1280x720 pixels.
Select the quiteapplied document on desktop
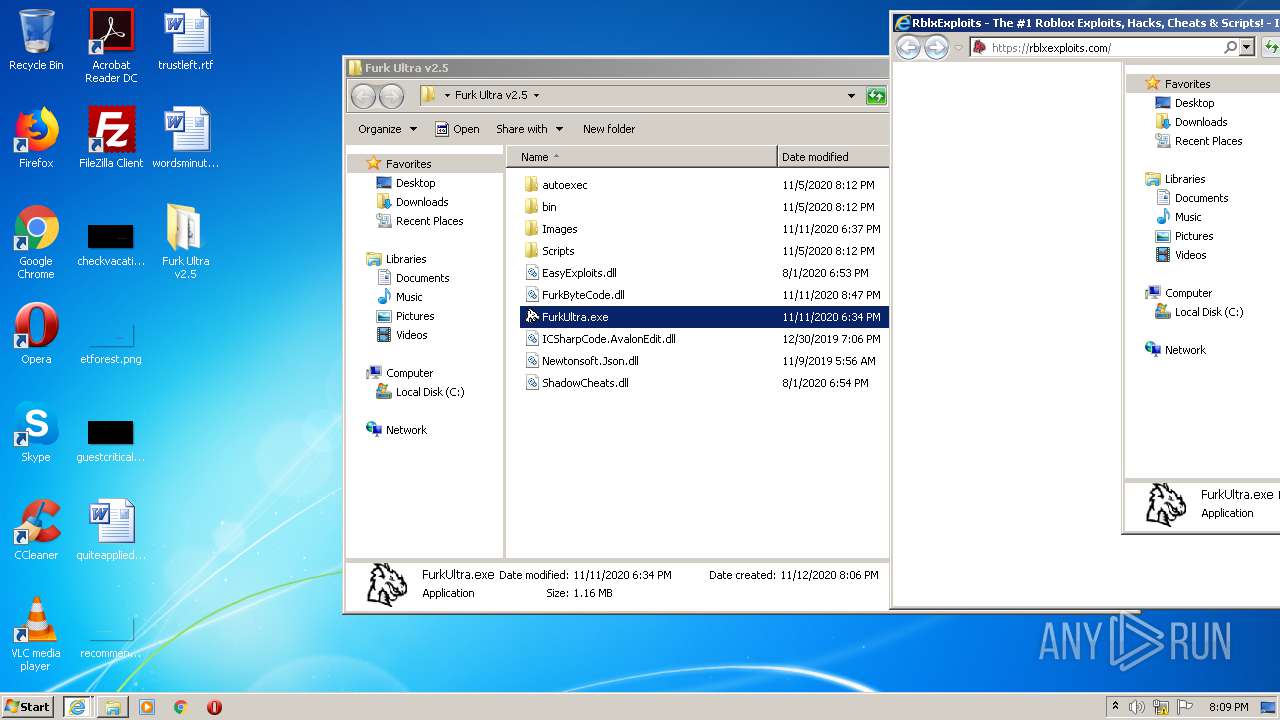point(111,530)
